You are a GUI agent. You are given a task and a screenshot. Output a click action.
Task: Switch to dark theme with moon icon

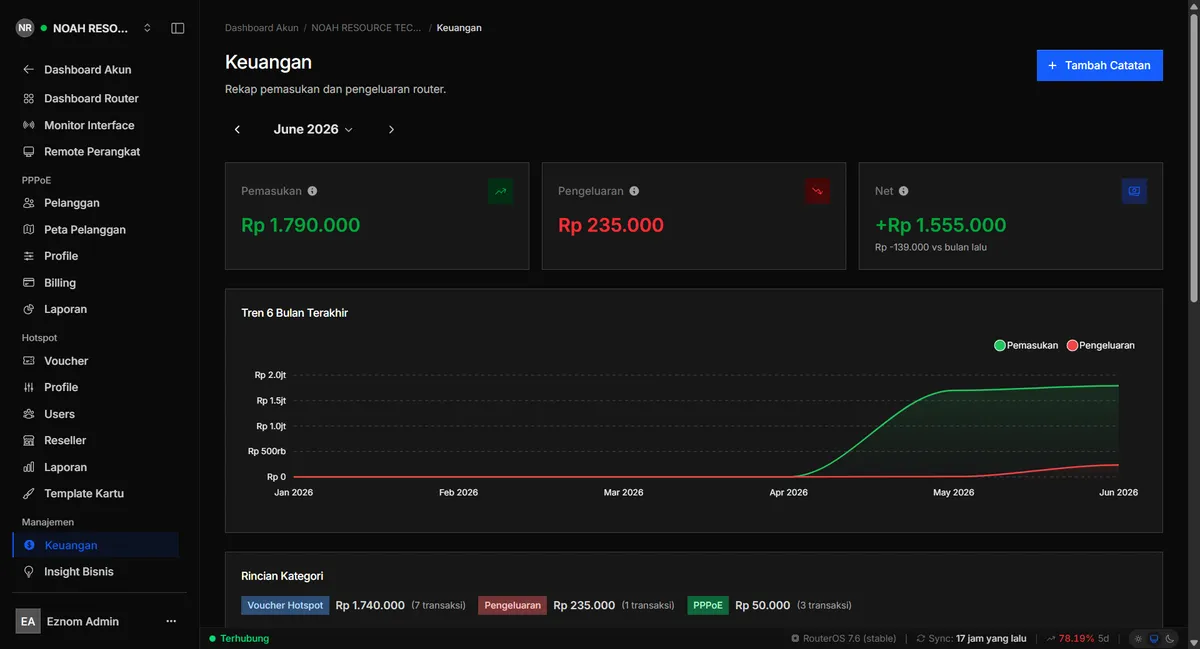(x=1168, y=638)
